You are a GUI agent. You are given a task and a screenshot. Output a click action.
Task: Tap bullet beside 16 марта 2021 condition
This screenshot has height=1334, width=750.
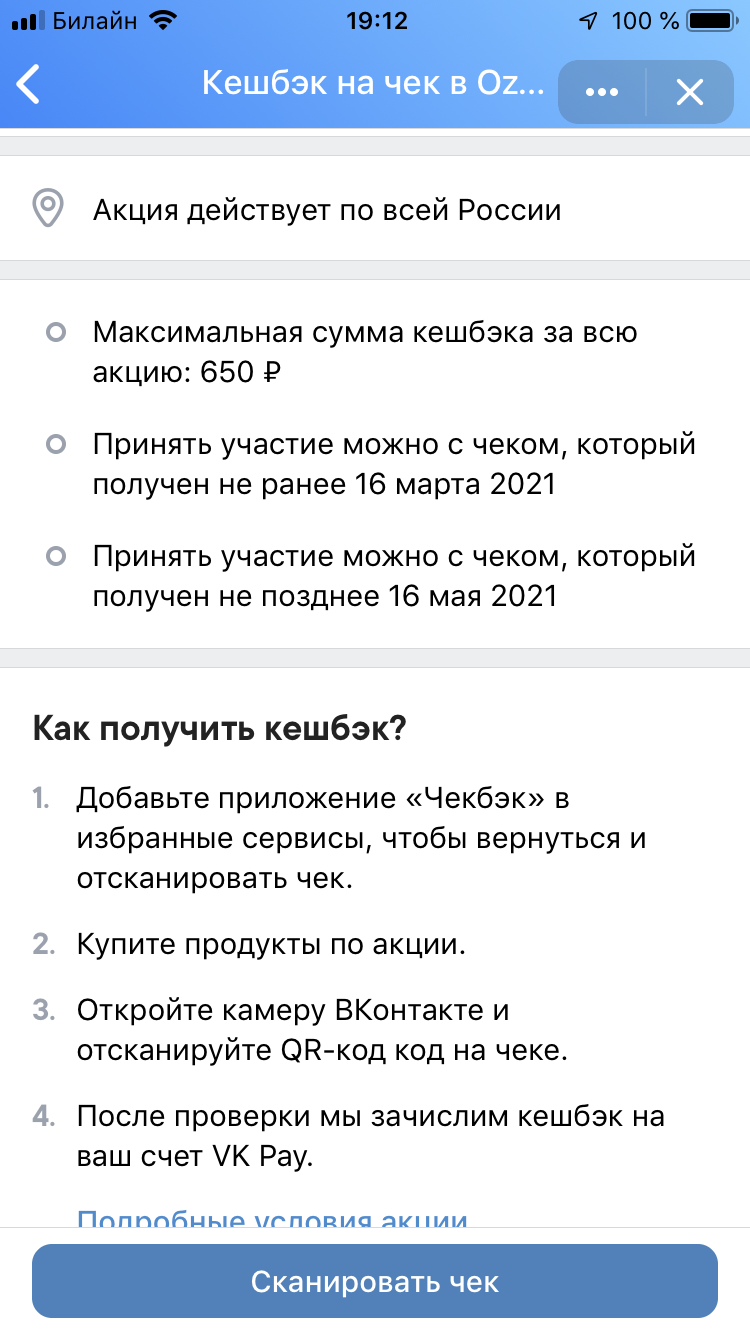[57, 443]
